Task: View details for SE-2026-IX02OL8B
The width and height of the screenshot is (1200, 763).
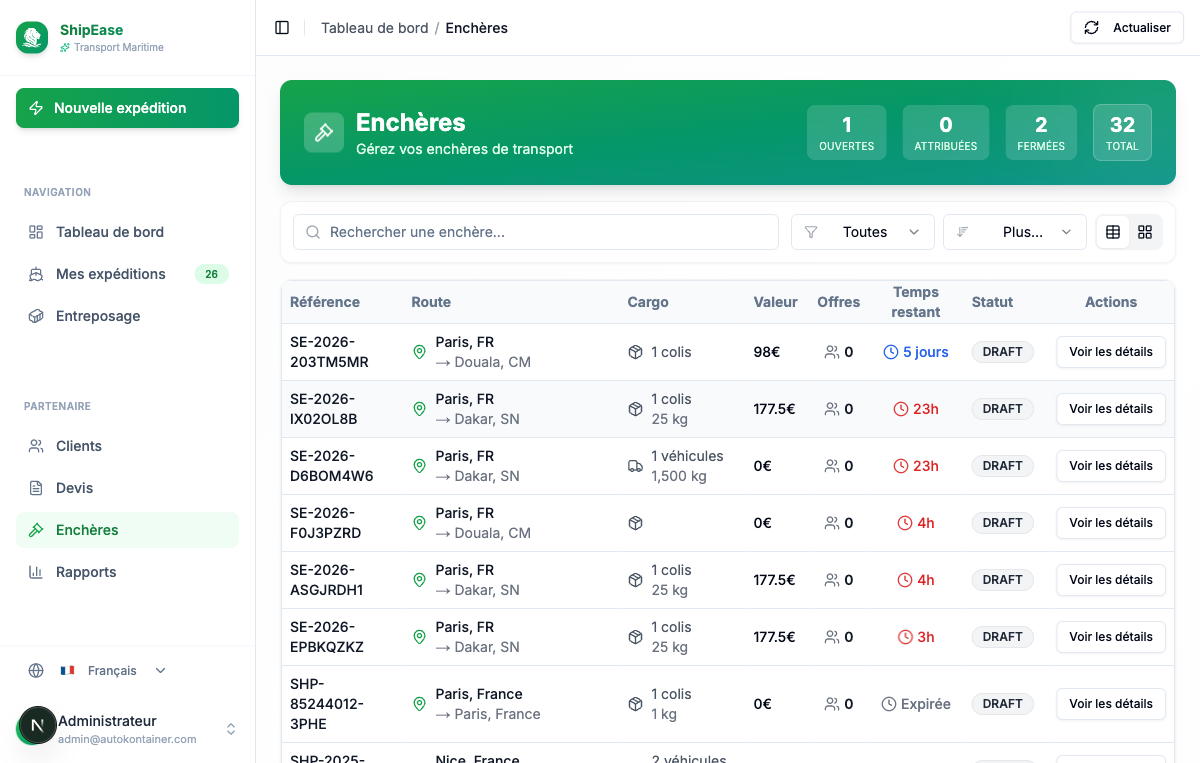Action: point(1111,409)
